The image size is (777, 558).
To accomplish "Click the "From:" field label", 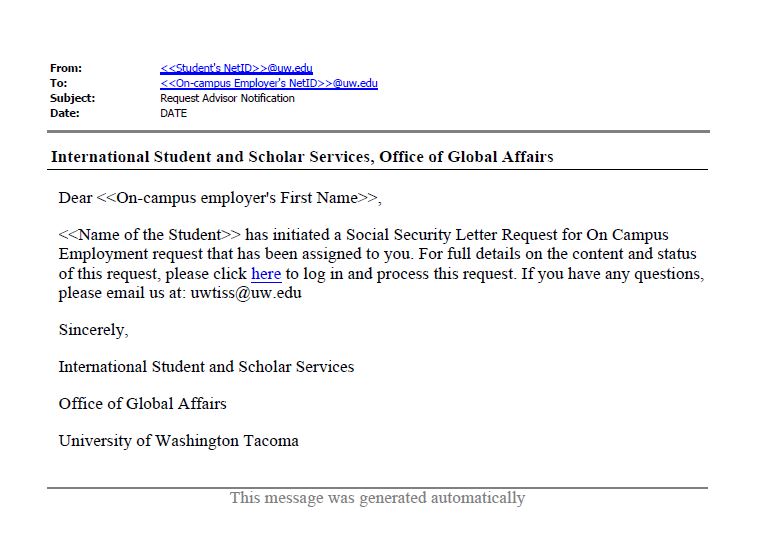I will [x=66, y=68].
